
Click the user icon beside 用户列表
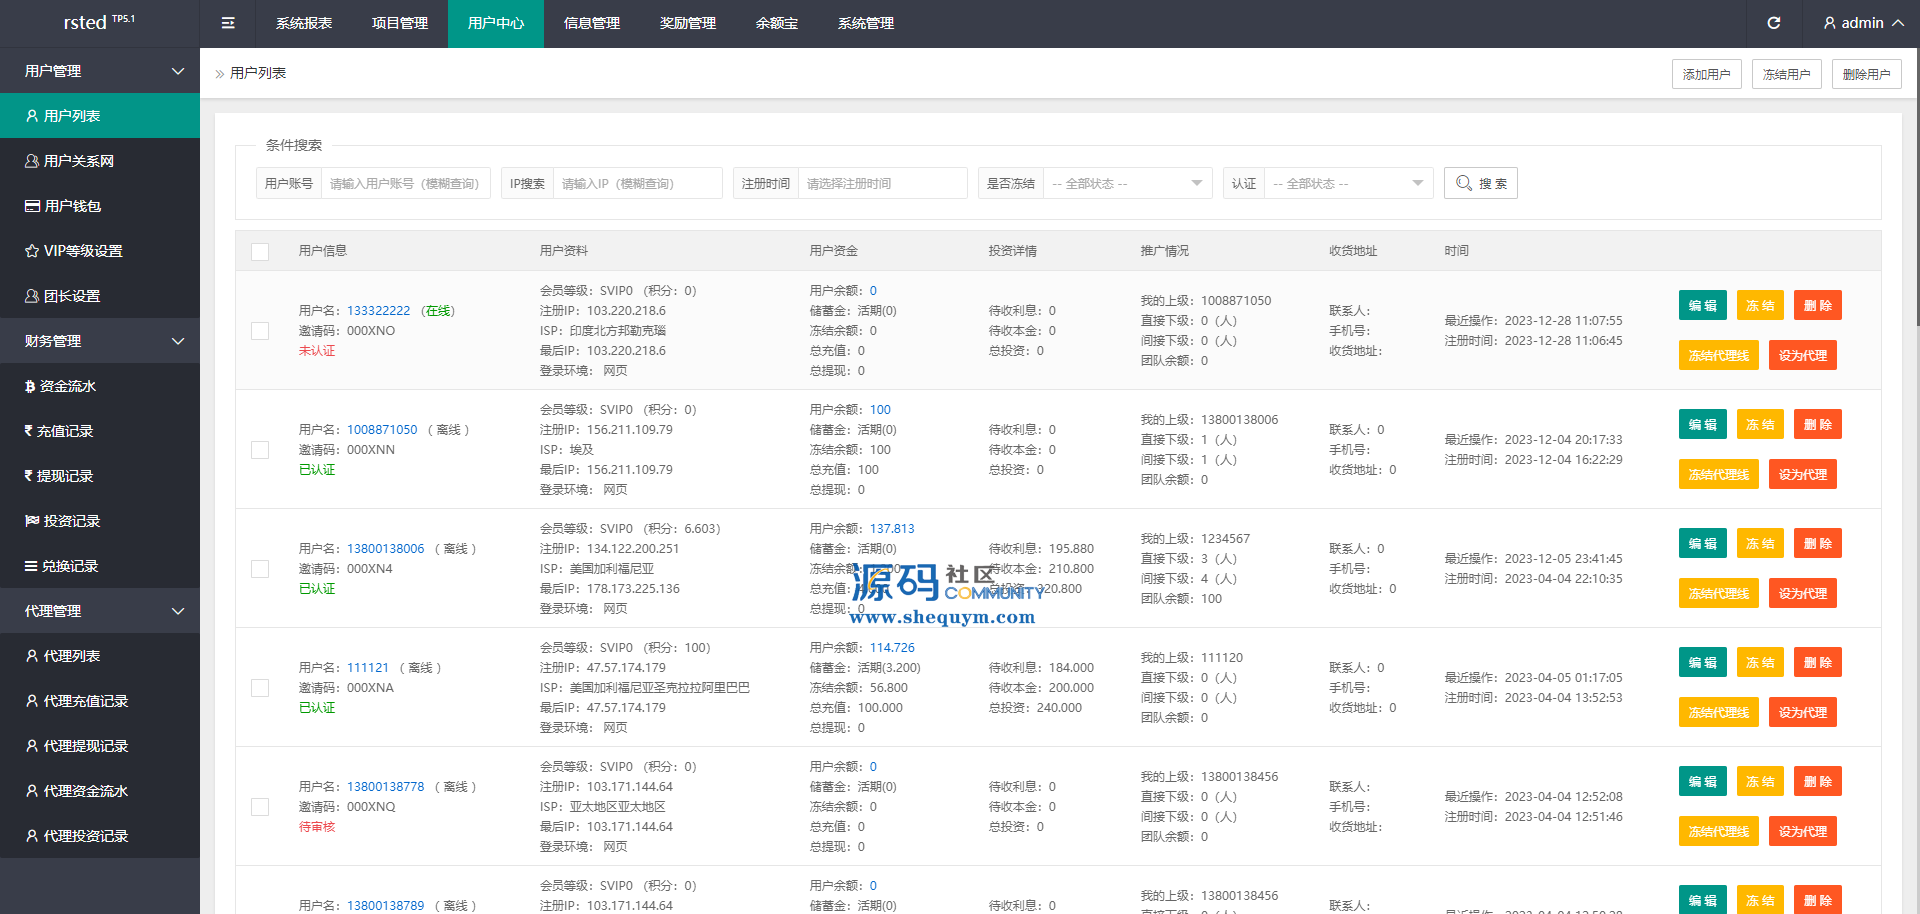pos(32,116)
